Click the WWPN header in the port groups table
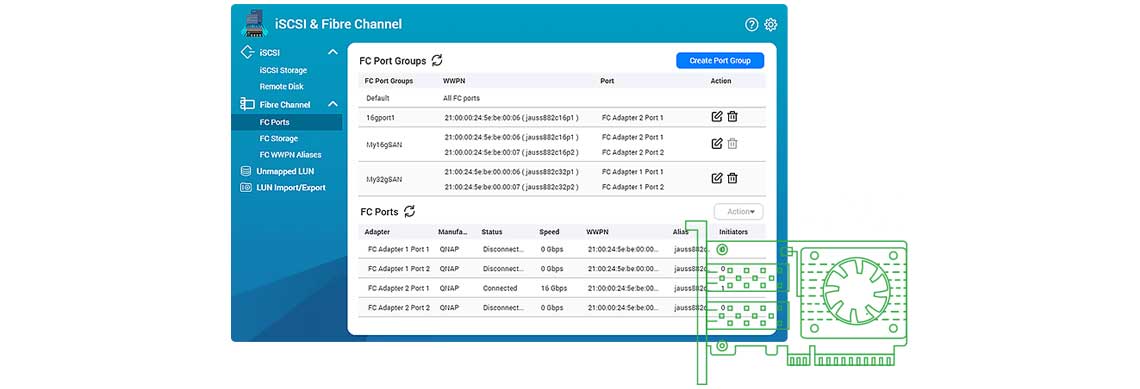This screenshot has width=1140, height=389. click(454, 81)
